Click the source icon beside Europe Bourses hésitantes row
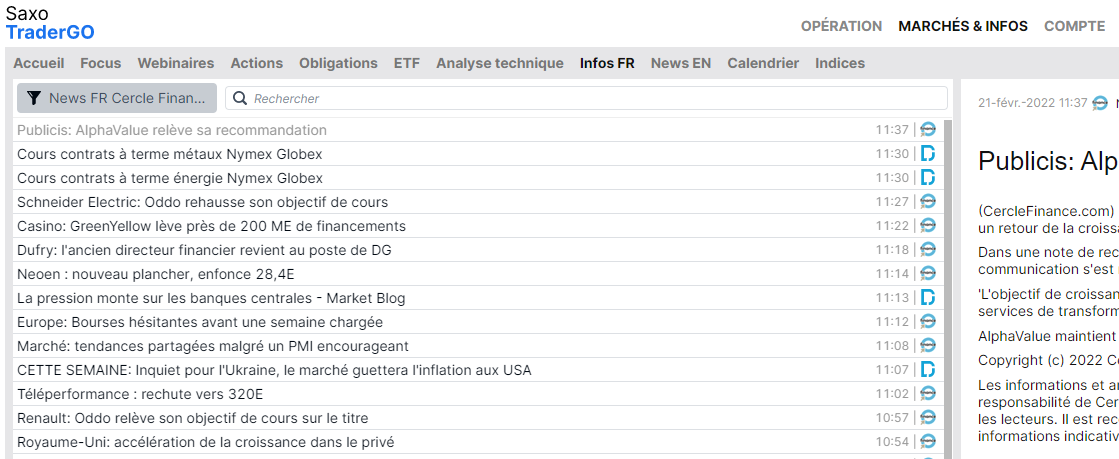1119x459 pixels. pos(928,322)
